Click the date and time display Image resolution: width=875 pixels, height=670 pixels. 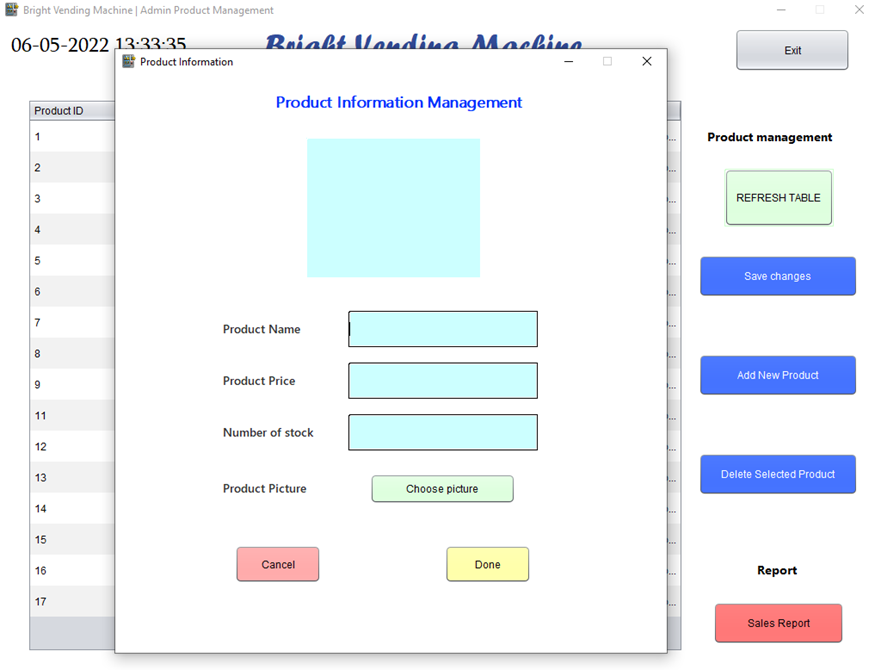(x=99, y=45)
